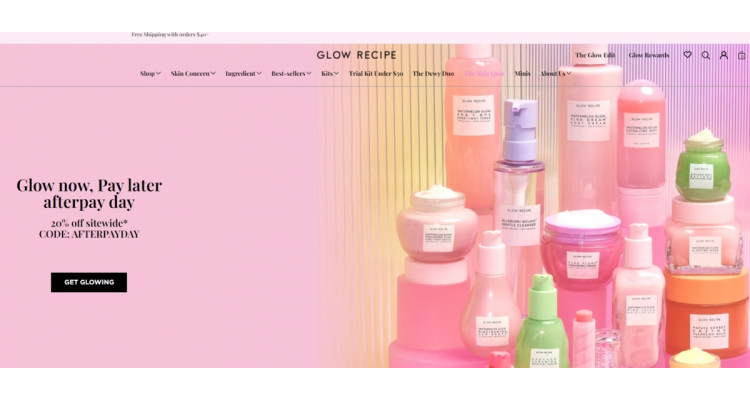This screenshot has height=400, width=750.
Task: Click the Get Glowing button
Action: point(89,282)
